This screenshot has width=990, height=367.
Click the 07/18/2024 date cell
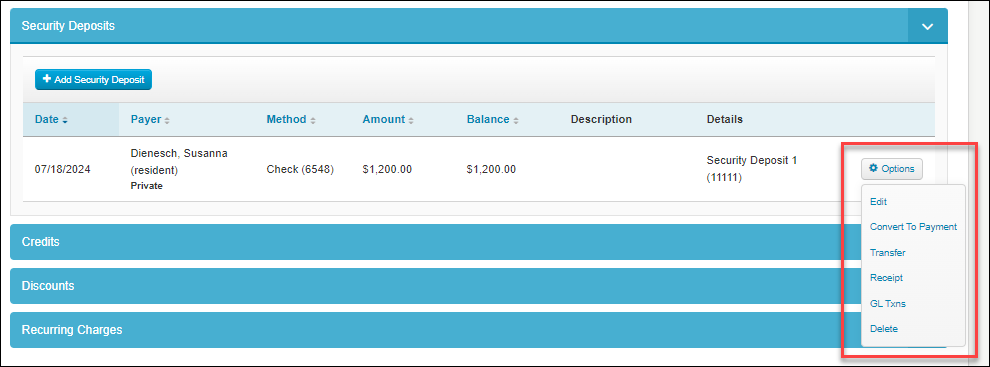pos(63,169)
